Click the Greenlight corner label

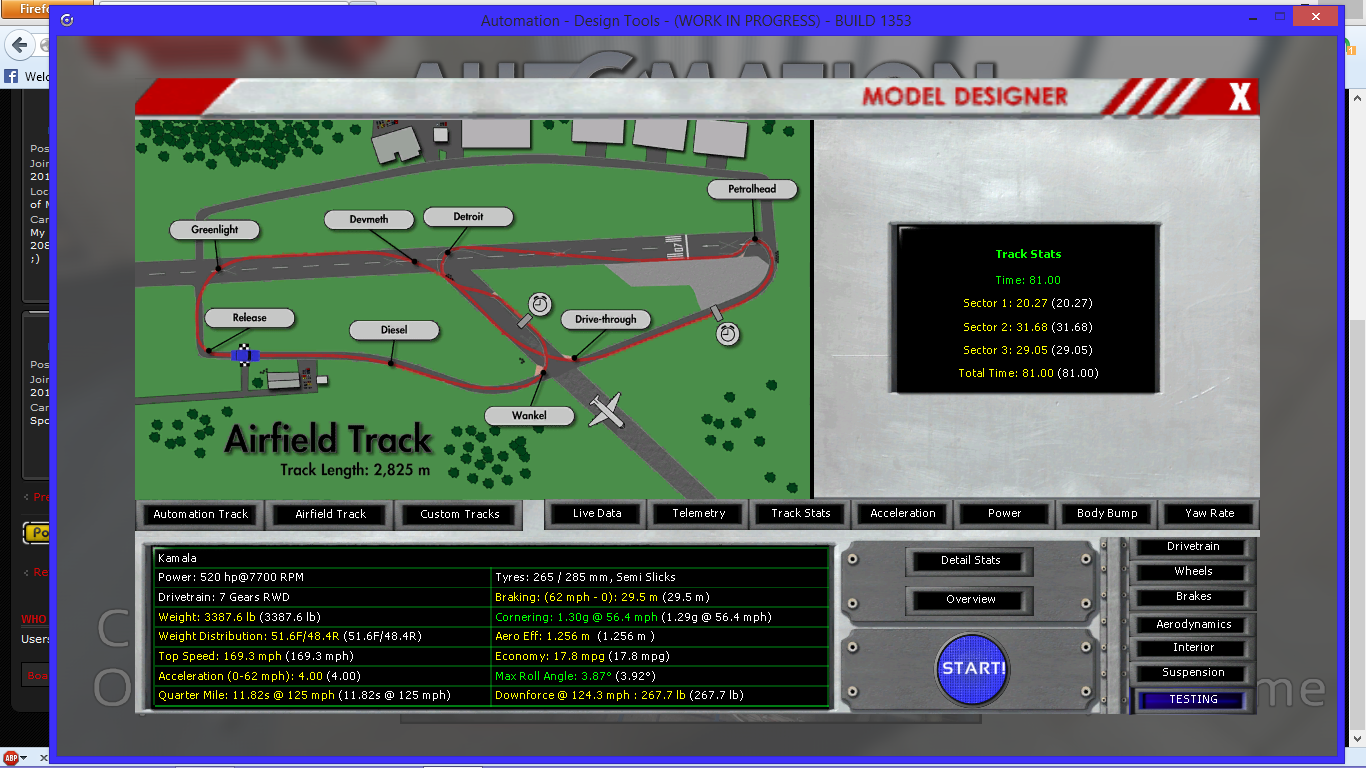tap(215, 230)
